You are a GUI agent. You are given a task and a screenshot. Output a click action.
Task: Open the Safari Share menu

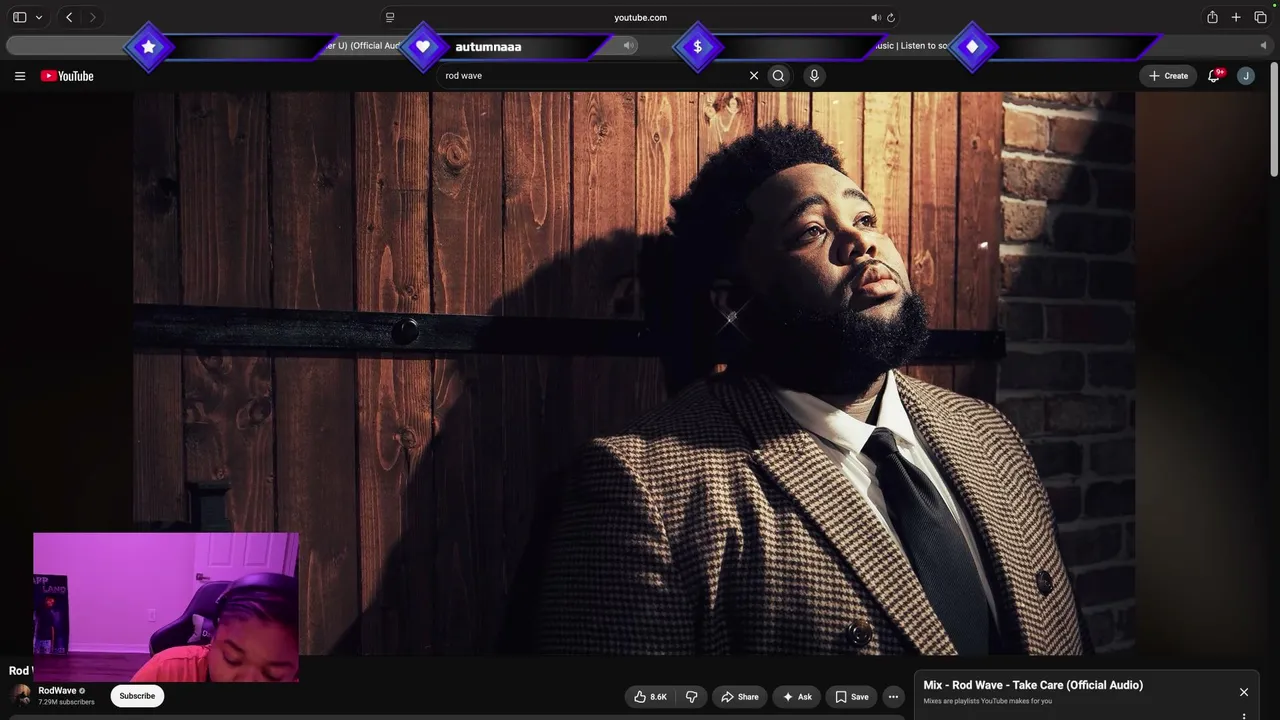tap(1212, 17)
